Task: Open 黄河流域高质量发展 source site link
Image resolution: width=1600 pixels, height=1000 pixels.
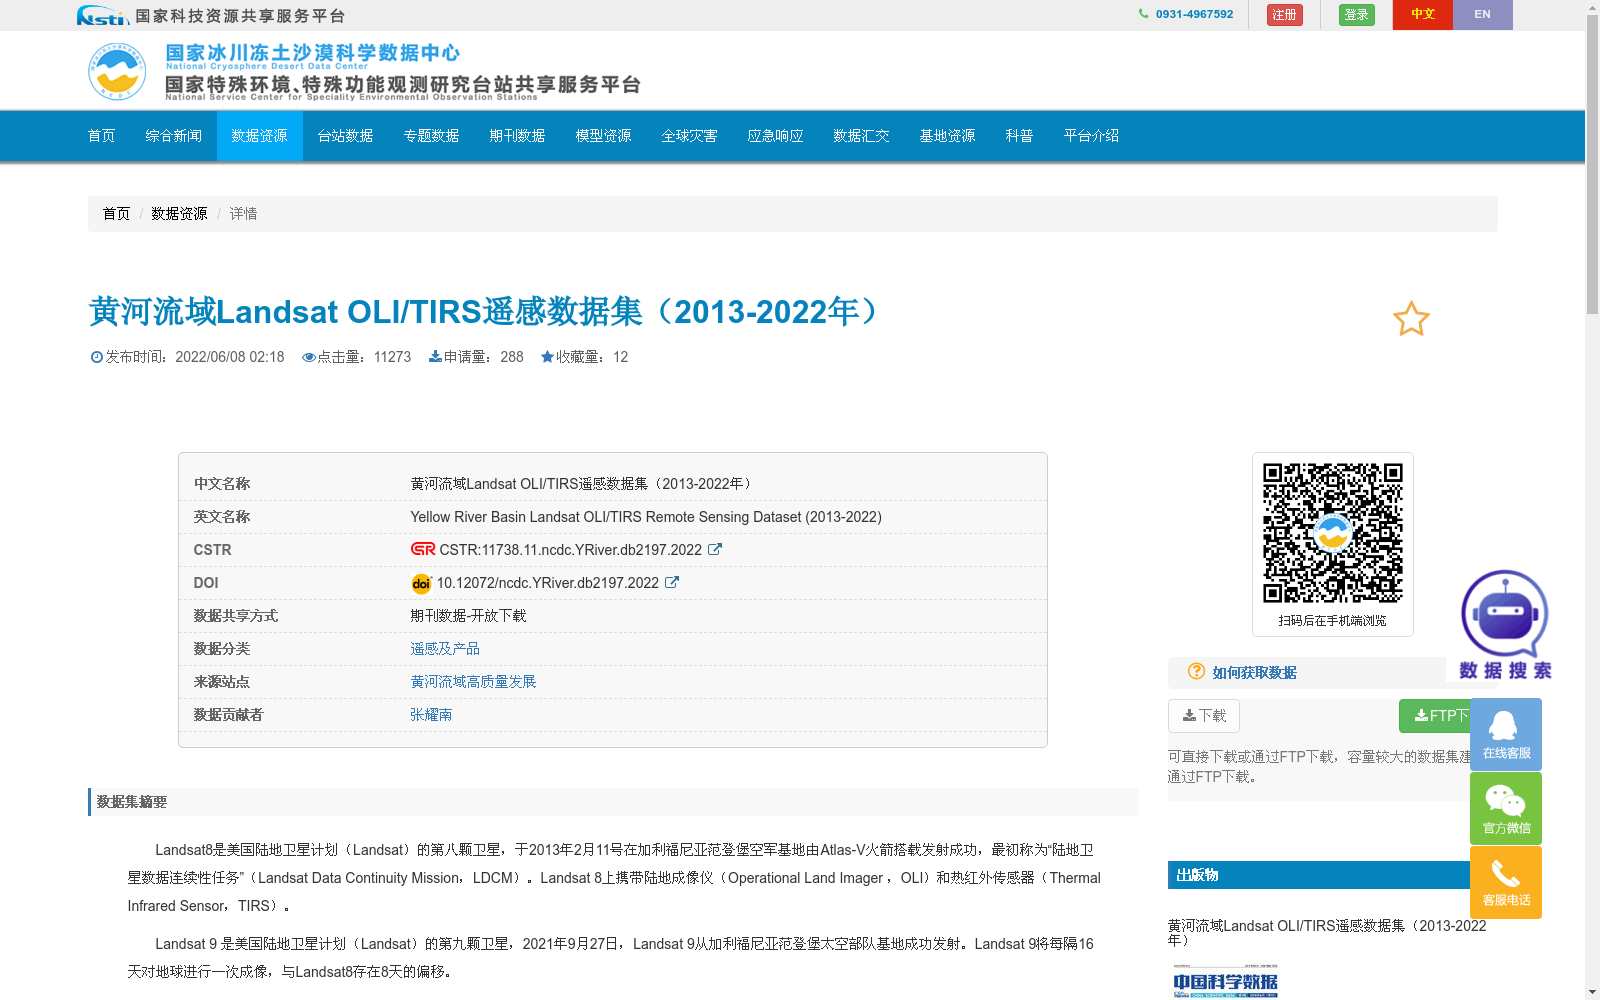Action: 473,682
